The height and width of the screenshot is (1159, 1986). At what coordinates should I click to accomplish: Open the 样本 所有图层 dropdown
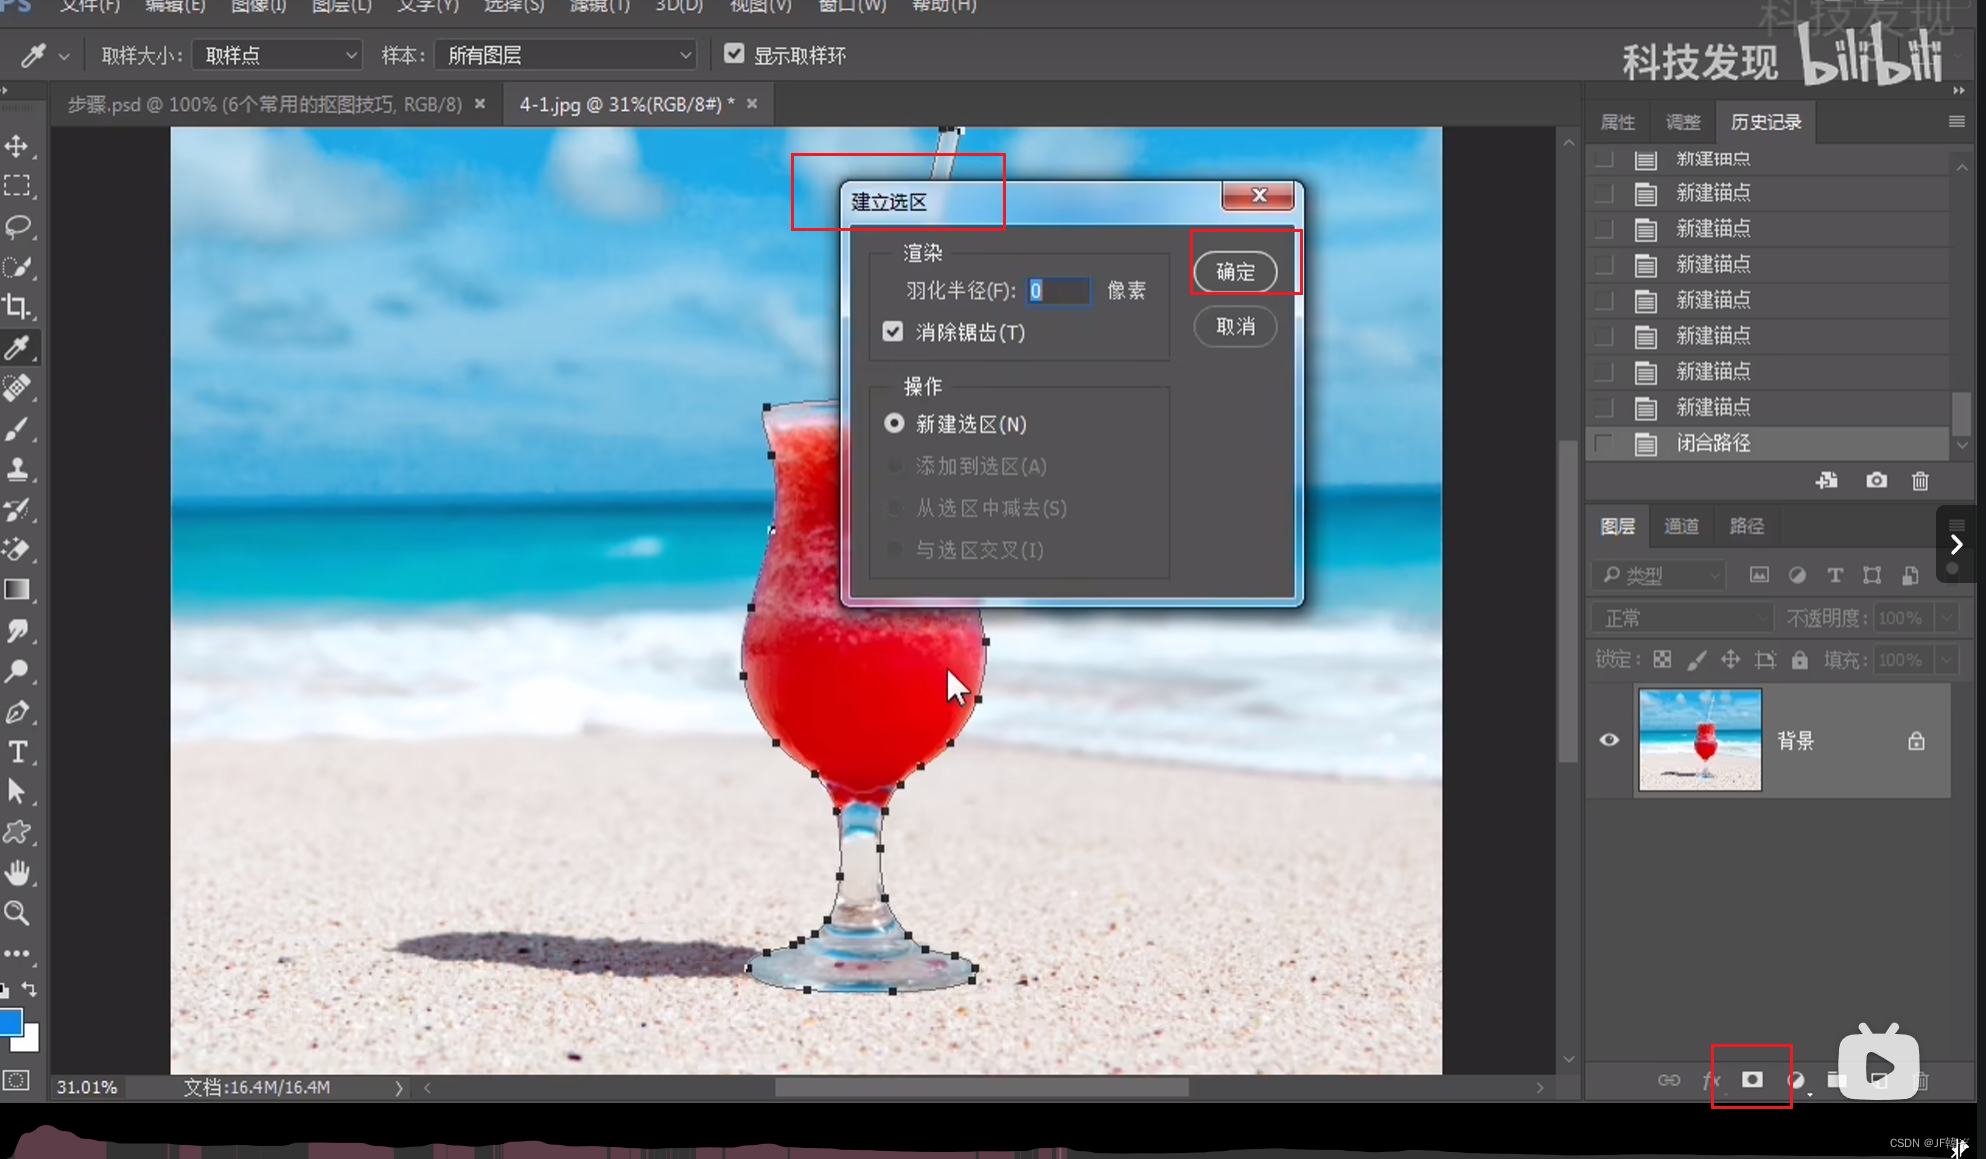click(x=566, y=55)
